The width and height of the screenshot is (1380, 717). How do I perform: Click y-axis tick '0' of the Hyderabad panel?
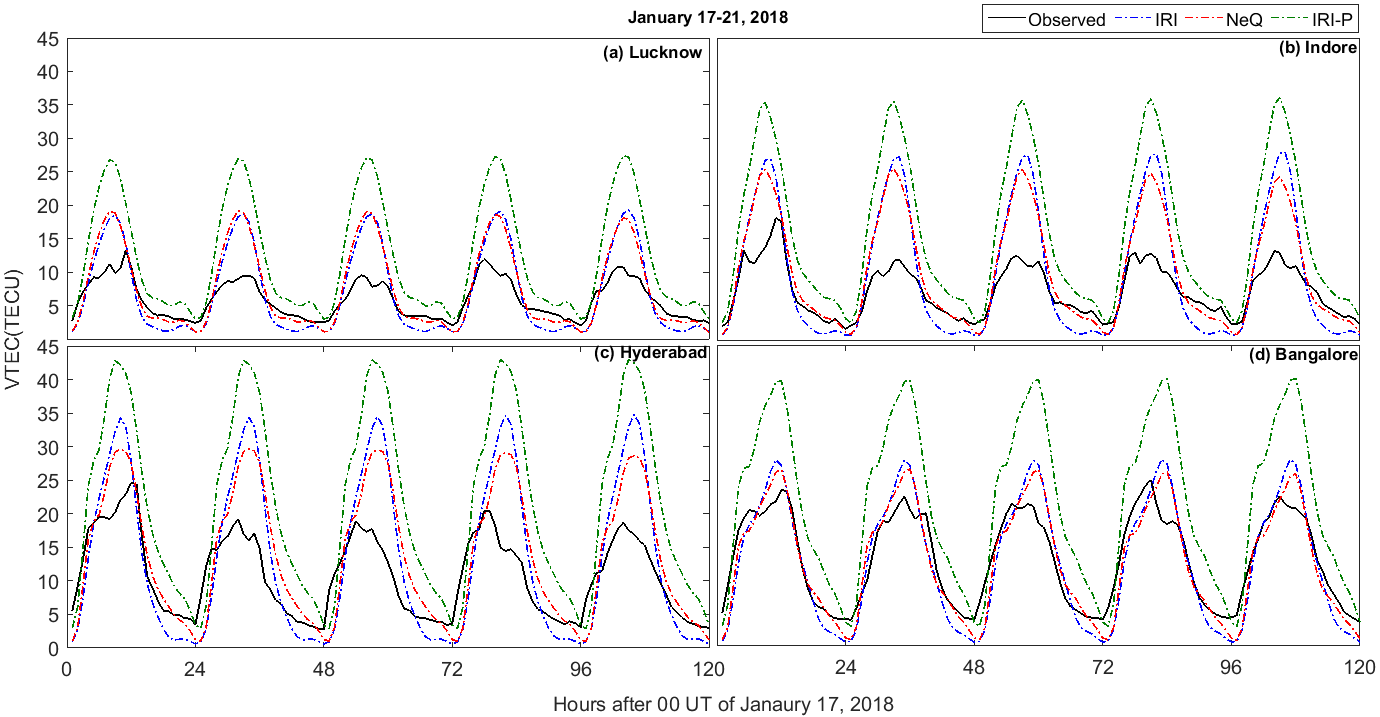pos(54,648)
